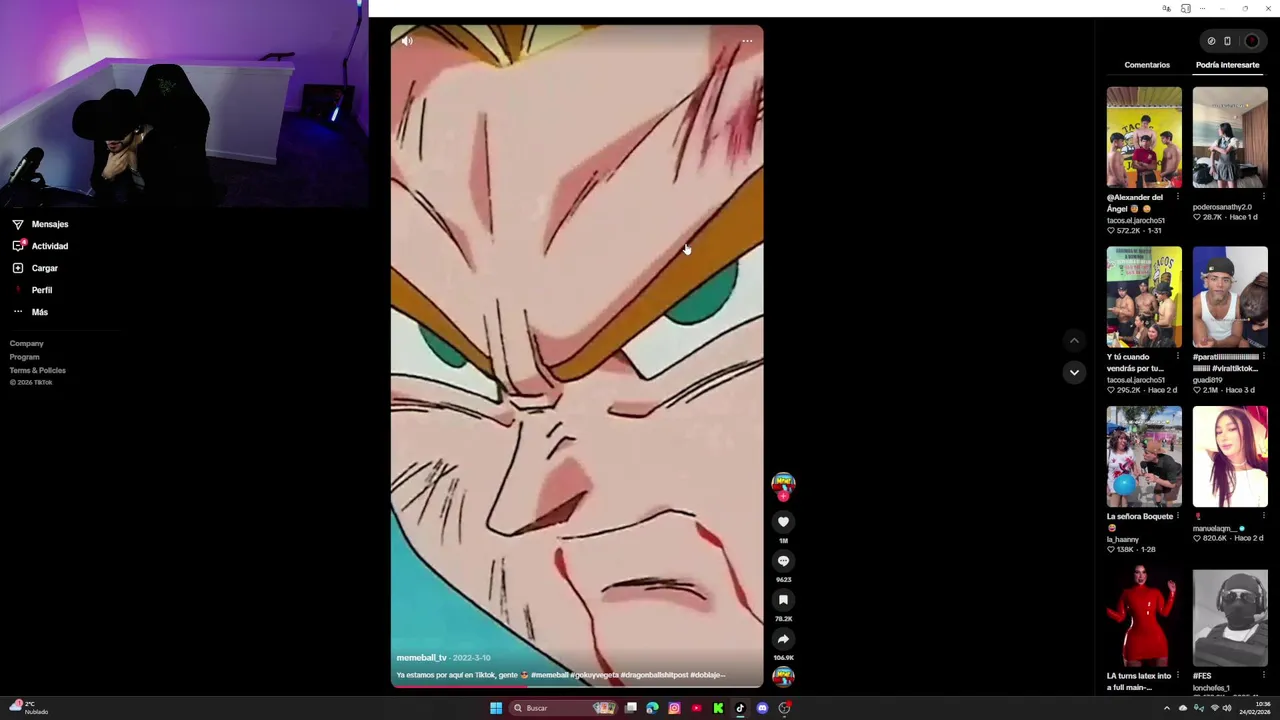Click the phone icon in top pill
The height and width of the screenshot is (720, 1280).
pyautogui.click(x=1227, y=41)
